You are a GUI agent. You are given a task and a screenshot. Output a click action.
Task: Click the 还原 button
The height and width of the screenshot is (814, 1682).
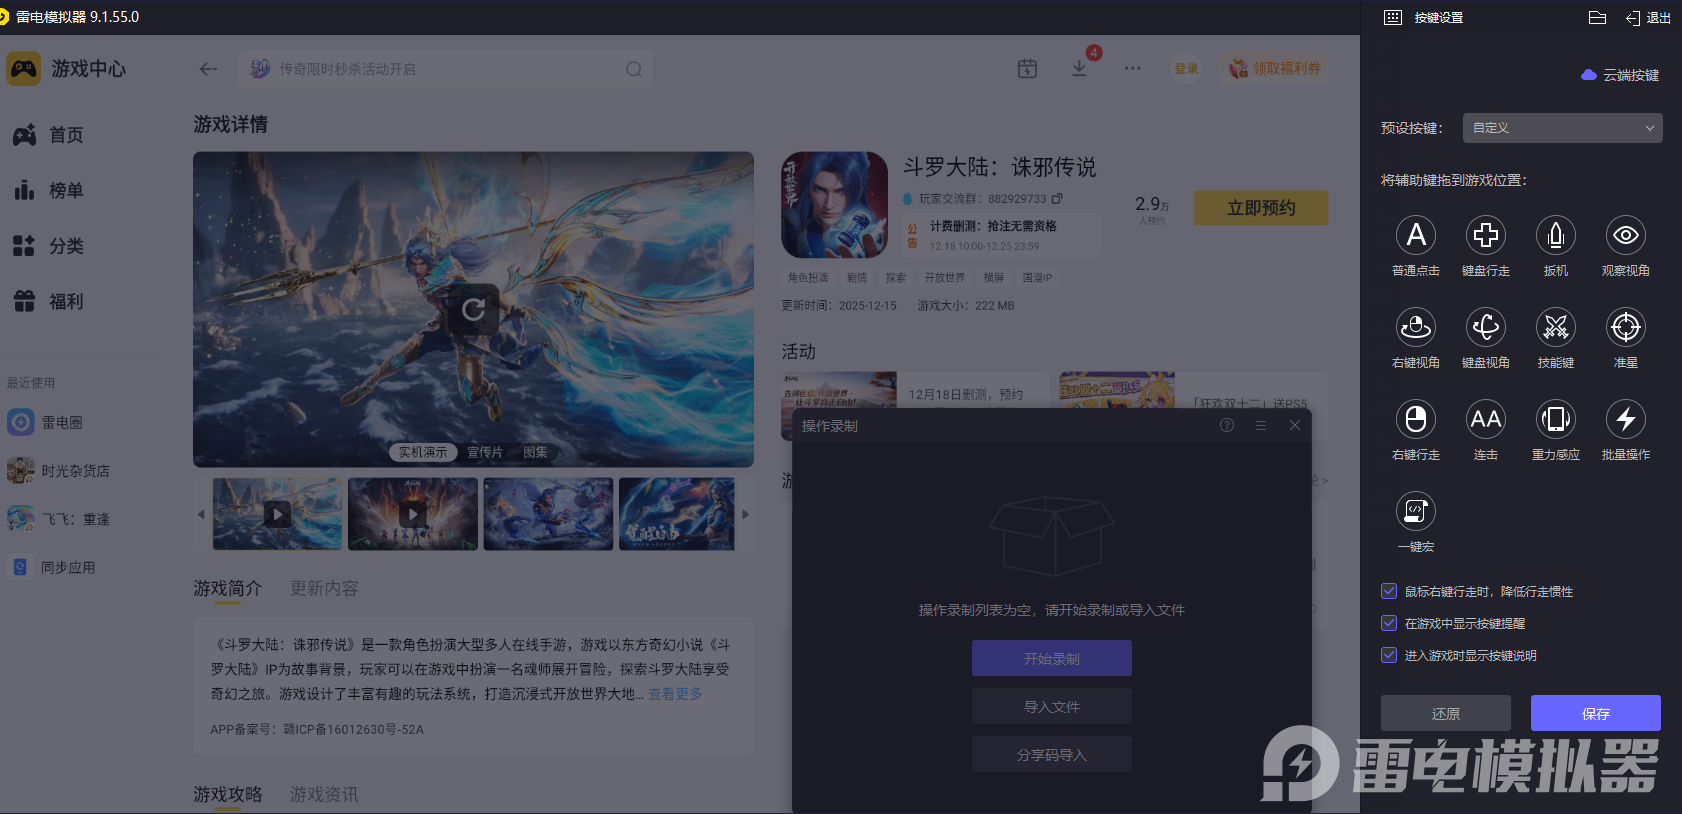click(x=1446, y=713)
